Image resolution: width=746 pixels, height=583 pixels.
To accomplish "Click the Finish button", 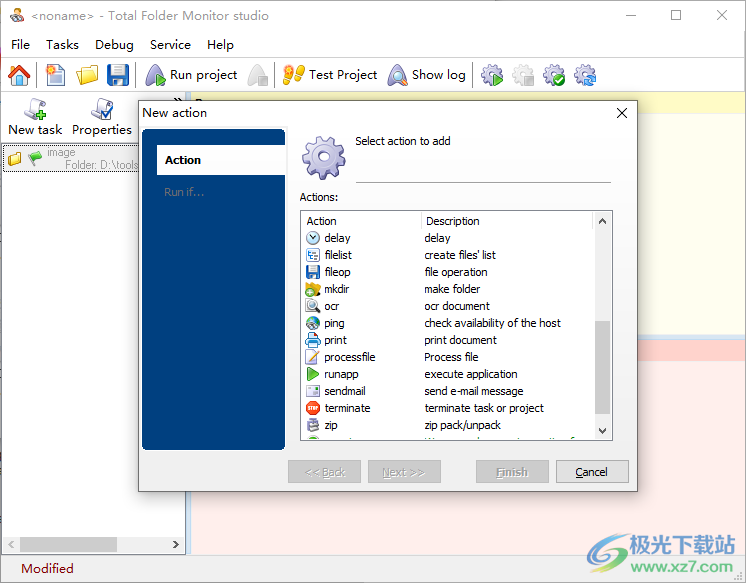I will click(x=512, y=472).
